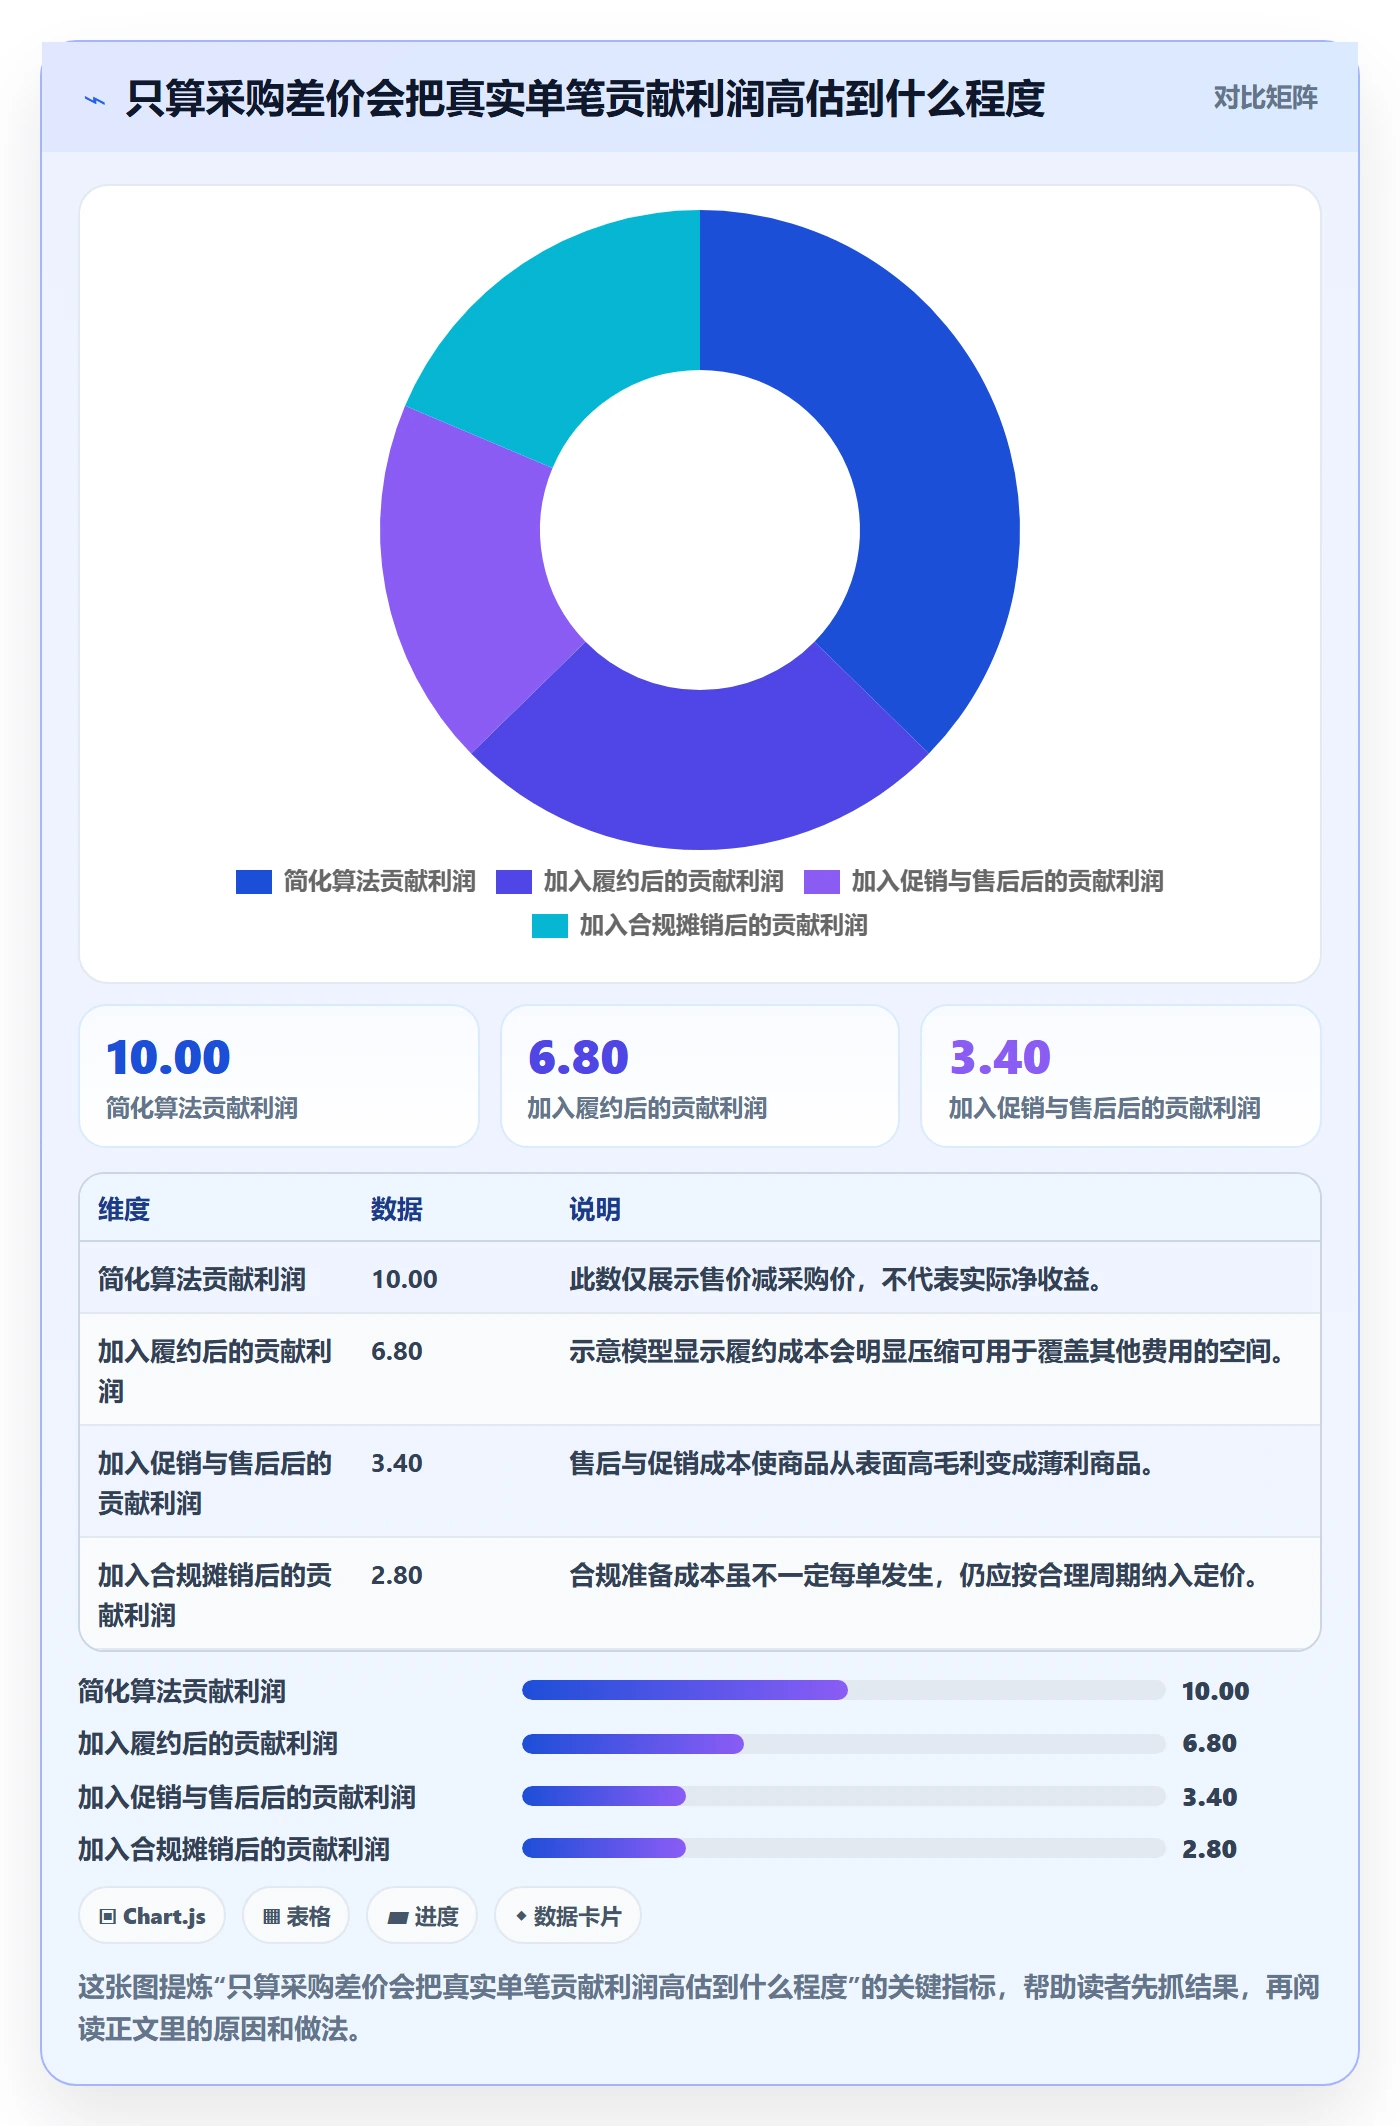Click the 数据 column header
This screenshot has height=2126, width=1400.
coord(397,1209)
